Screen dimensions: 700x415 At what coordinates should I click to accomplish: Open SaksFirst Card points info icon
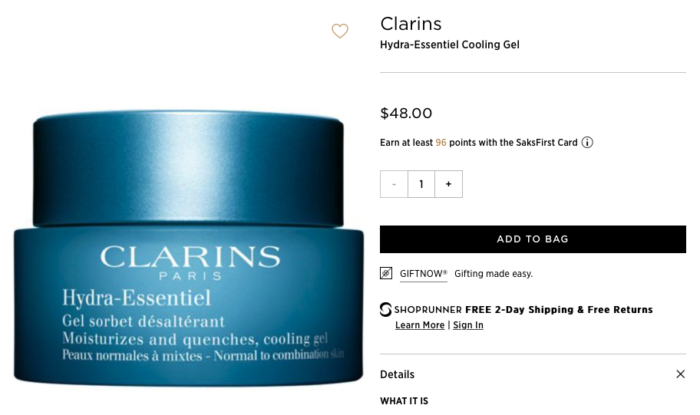[587, 142]
